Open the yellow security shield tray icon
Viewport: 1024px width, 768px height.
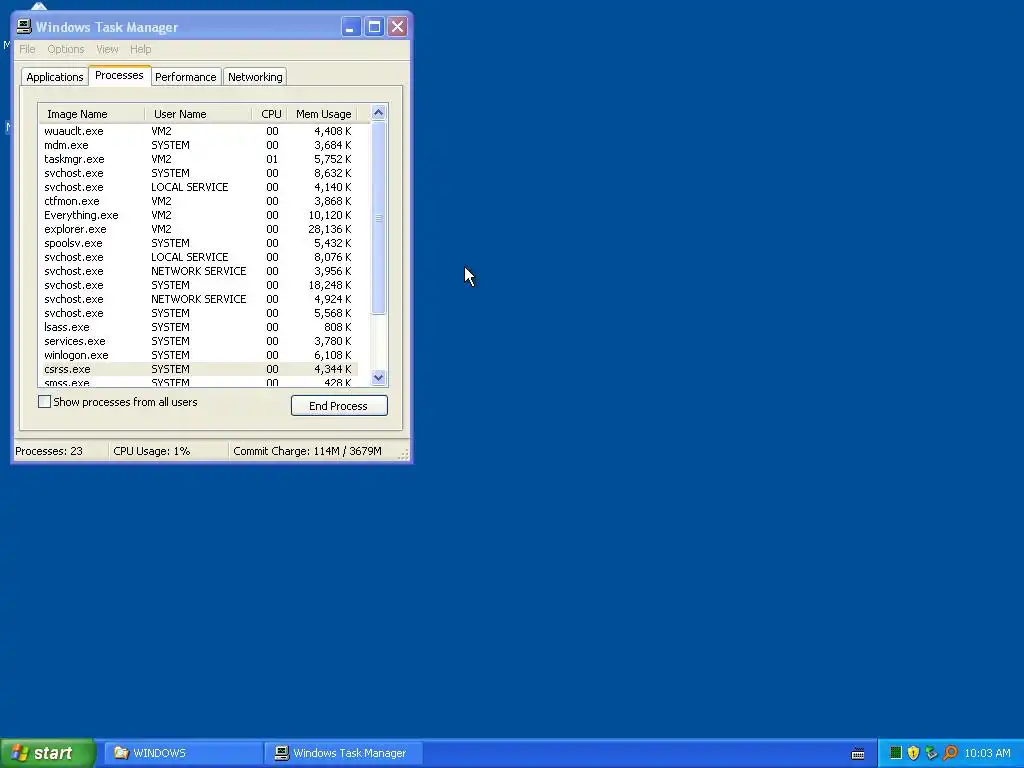[x=914, y=753]
